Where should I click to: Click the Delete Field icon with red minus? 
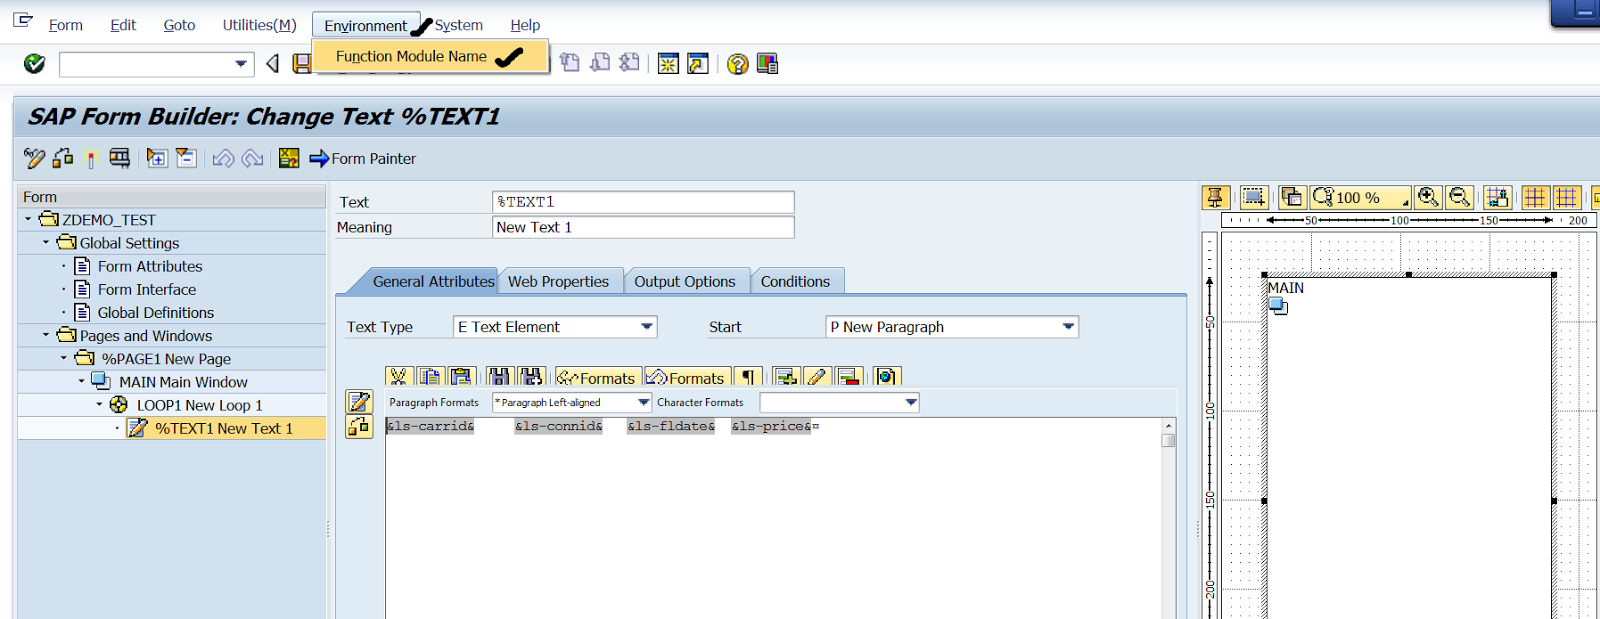coord(849,377)
